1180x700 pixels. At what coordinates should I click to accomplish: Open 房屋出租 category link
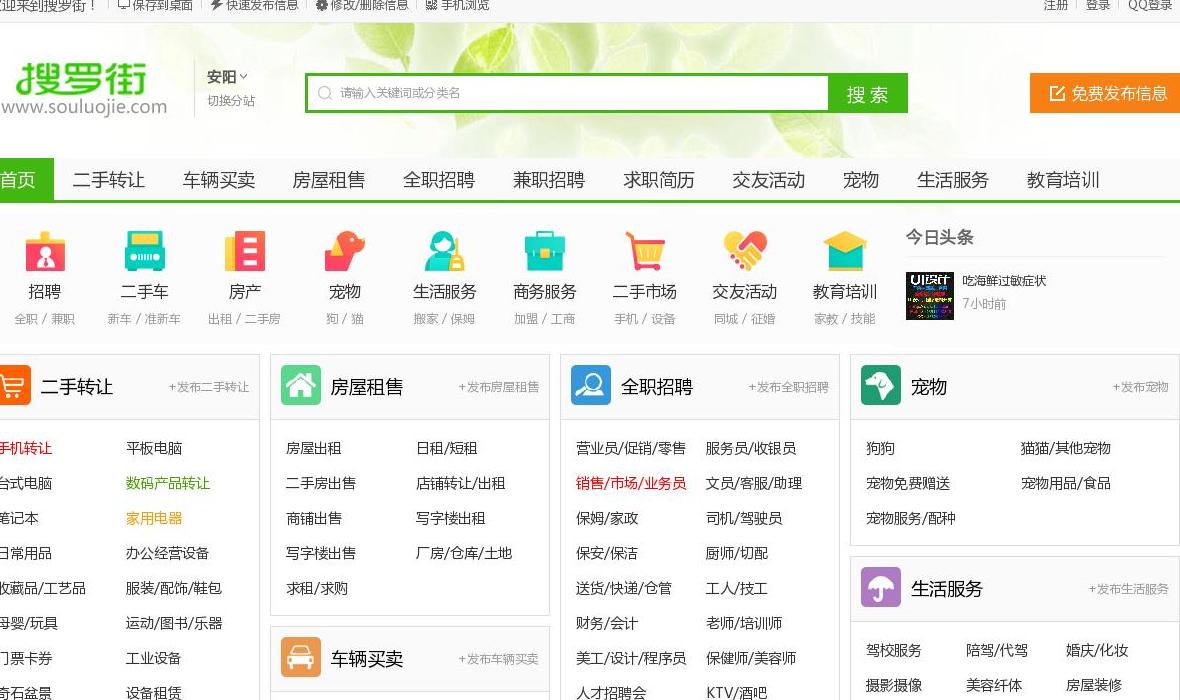pos(314,448)
